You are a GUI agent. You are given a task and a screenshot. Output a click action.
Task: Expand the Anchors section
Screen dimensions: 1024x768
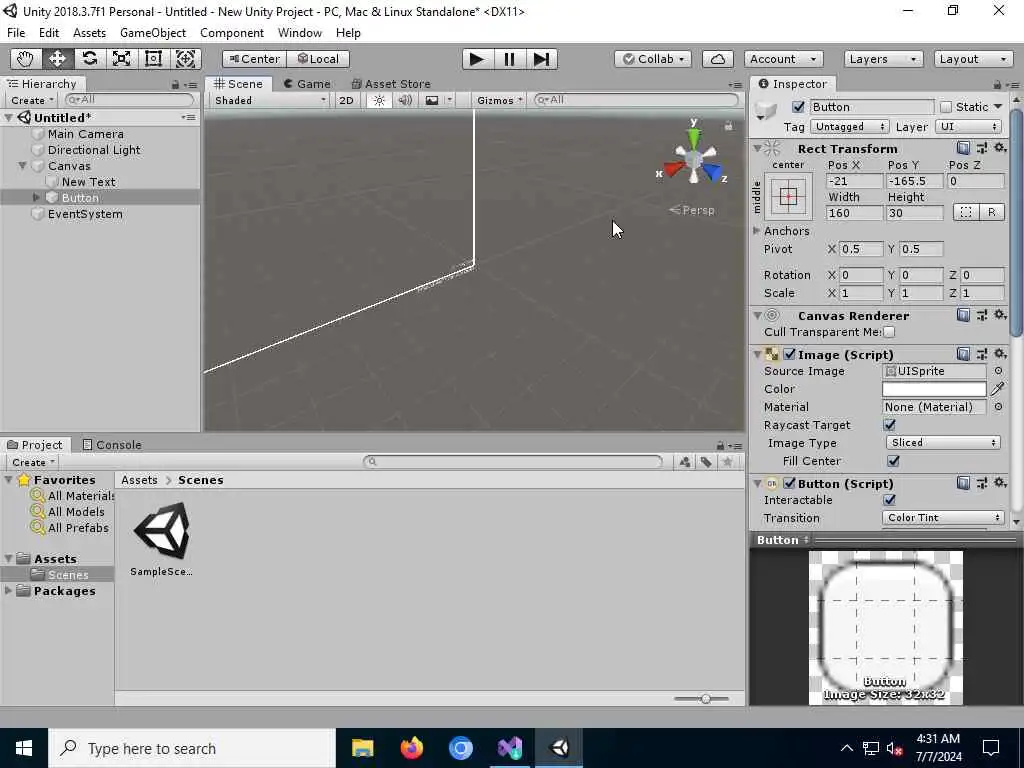pyautogui.click(x=757, y=231)
